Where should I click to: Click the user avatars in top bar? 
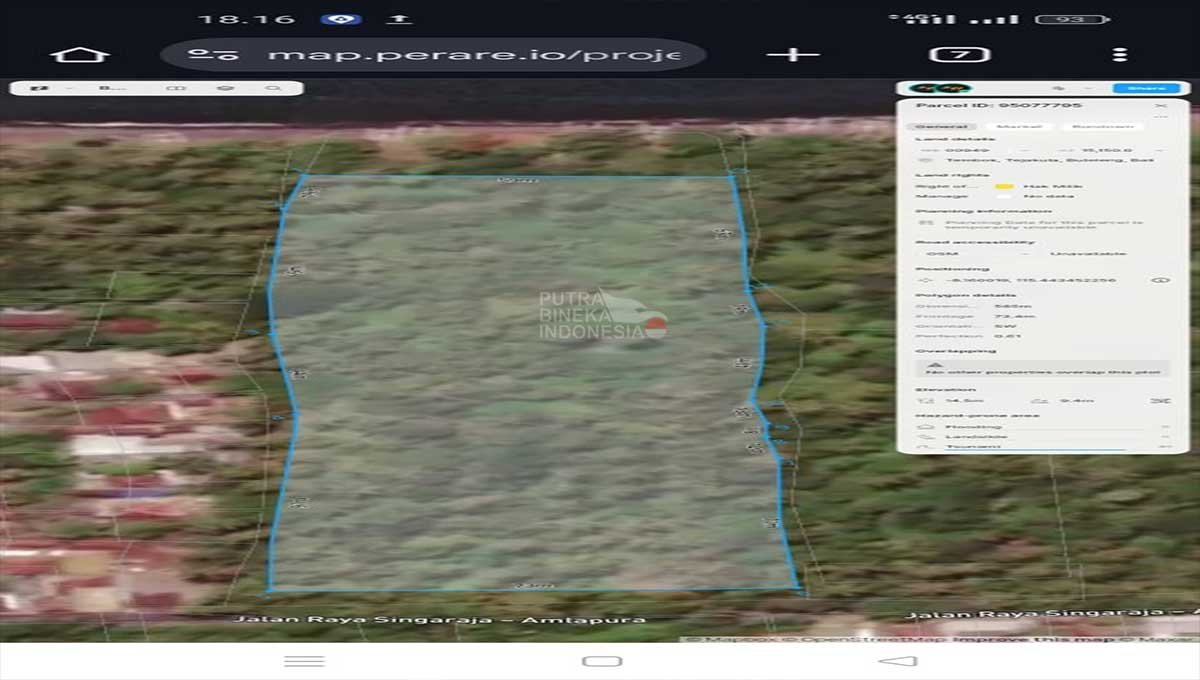point(939,88)
